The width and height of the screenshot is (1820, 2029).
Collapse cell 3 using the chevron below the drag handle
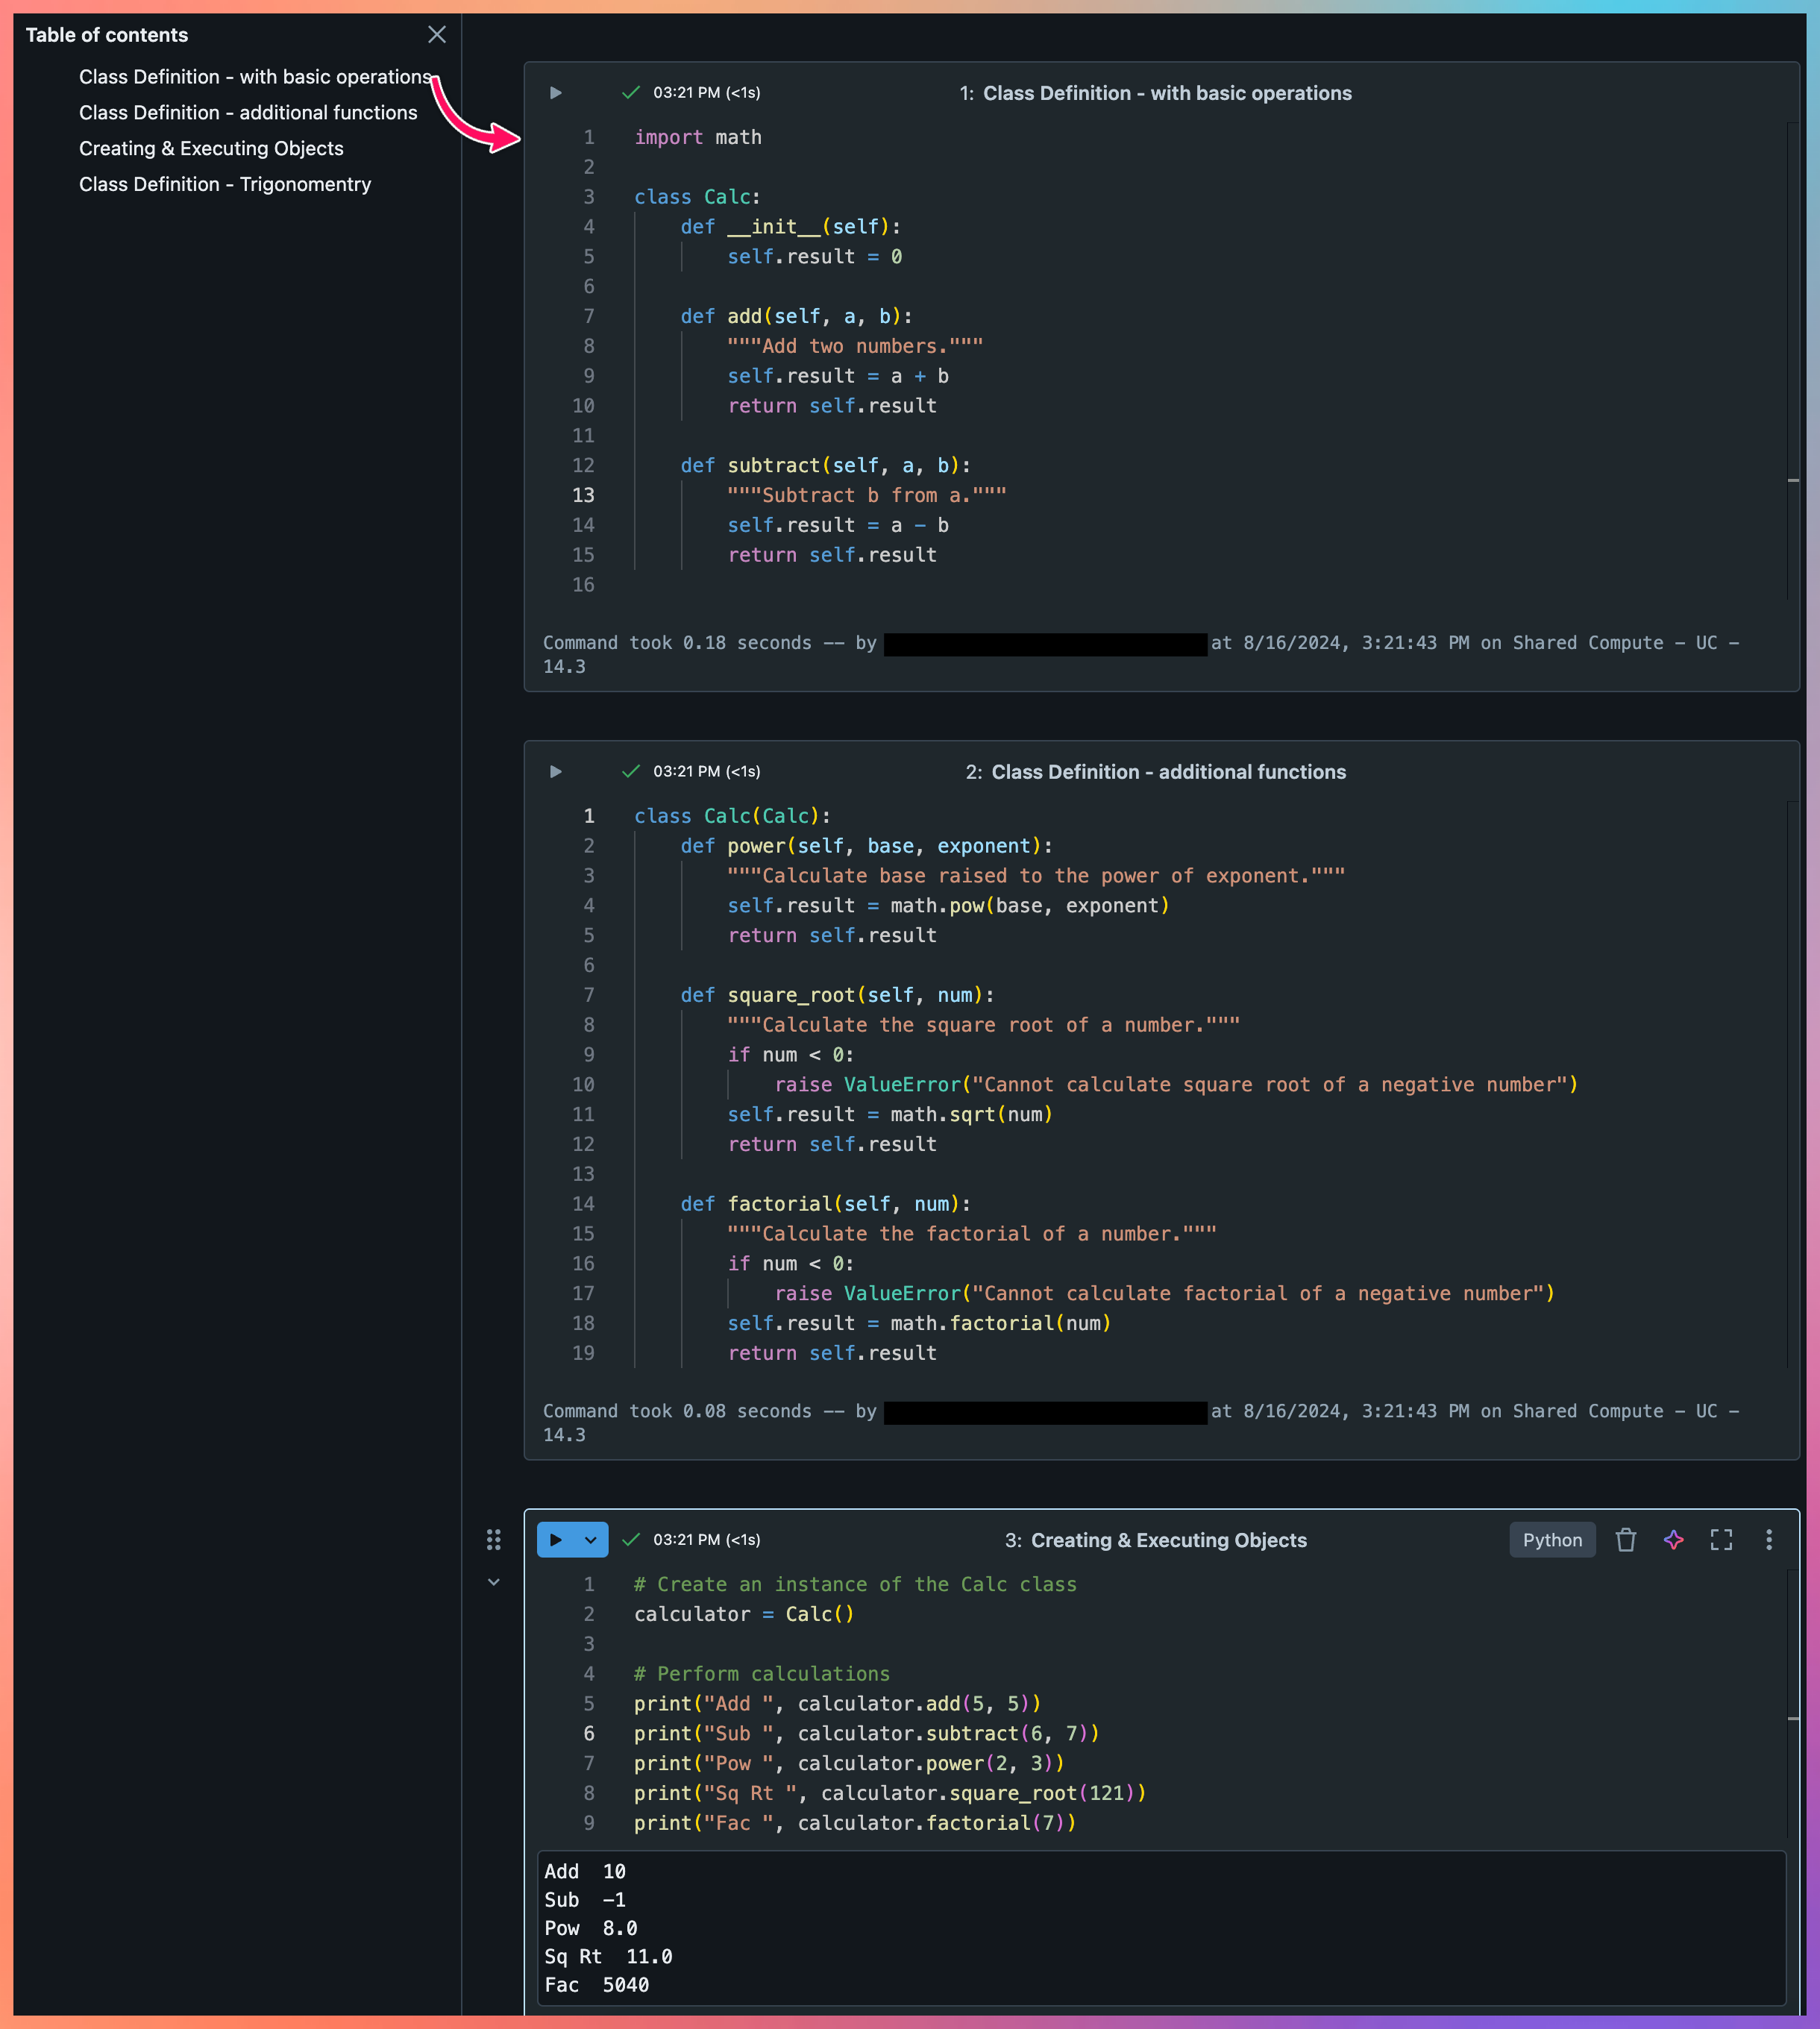[493, 1582]
